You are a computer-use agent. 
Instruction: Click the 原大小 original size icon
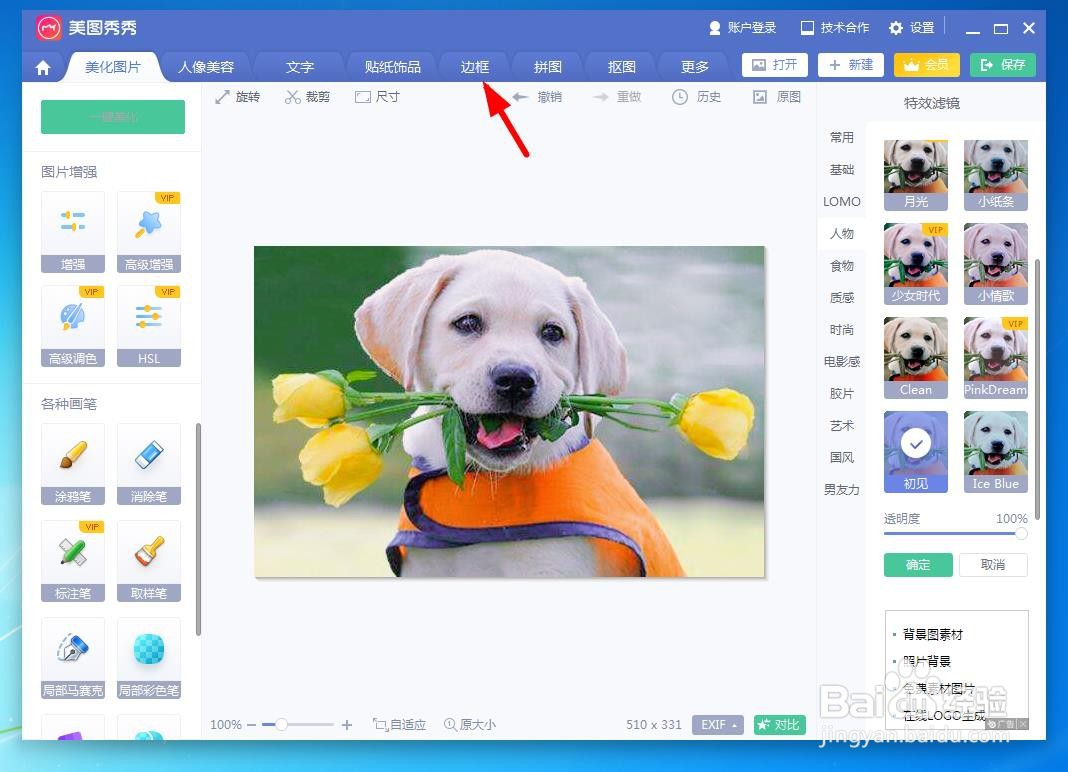pyautogui.click(x=470, y=725)
